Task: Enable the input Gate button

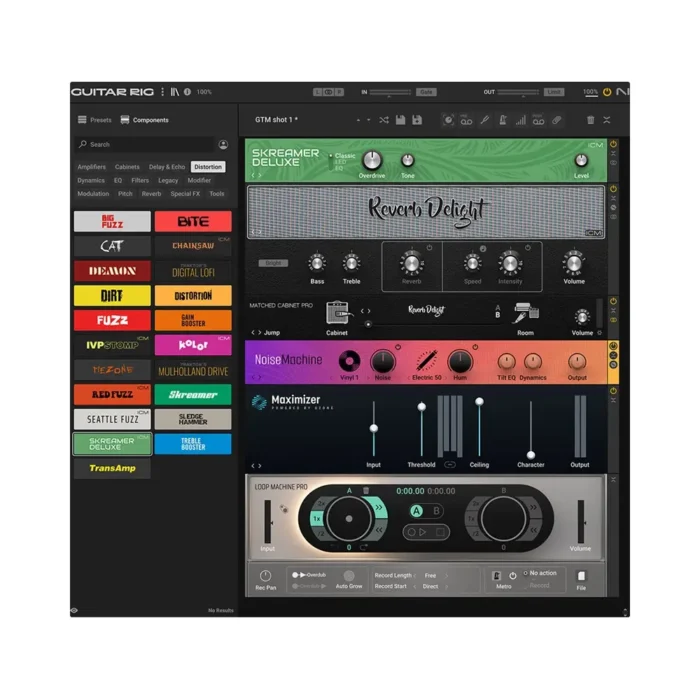Action: pyautogui.click(x=426, y=92)
